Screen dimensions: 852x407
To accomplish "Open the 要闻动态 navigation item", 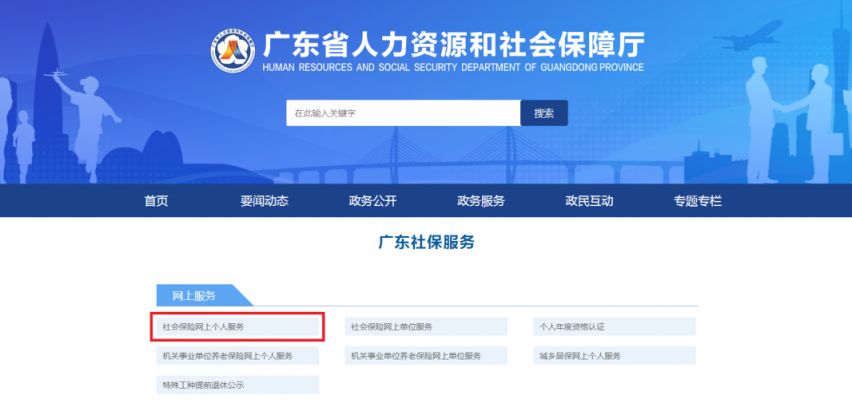I will click(264, 201).
